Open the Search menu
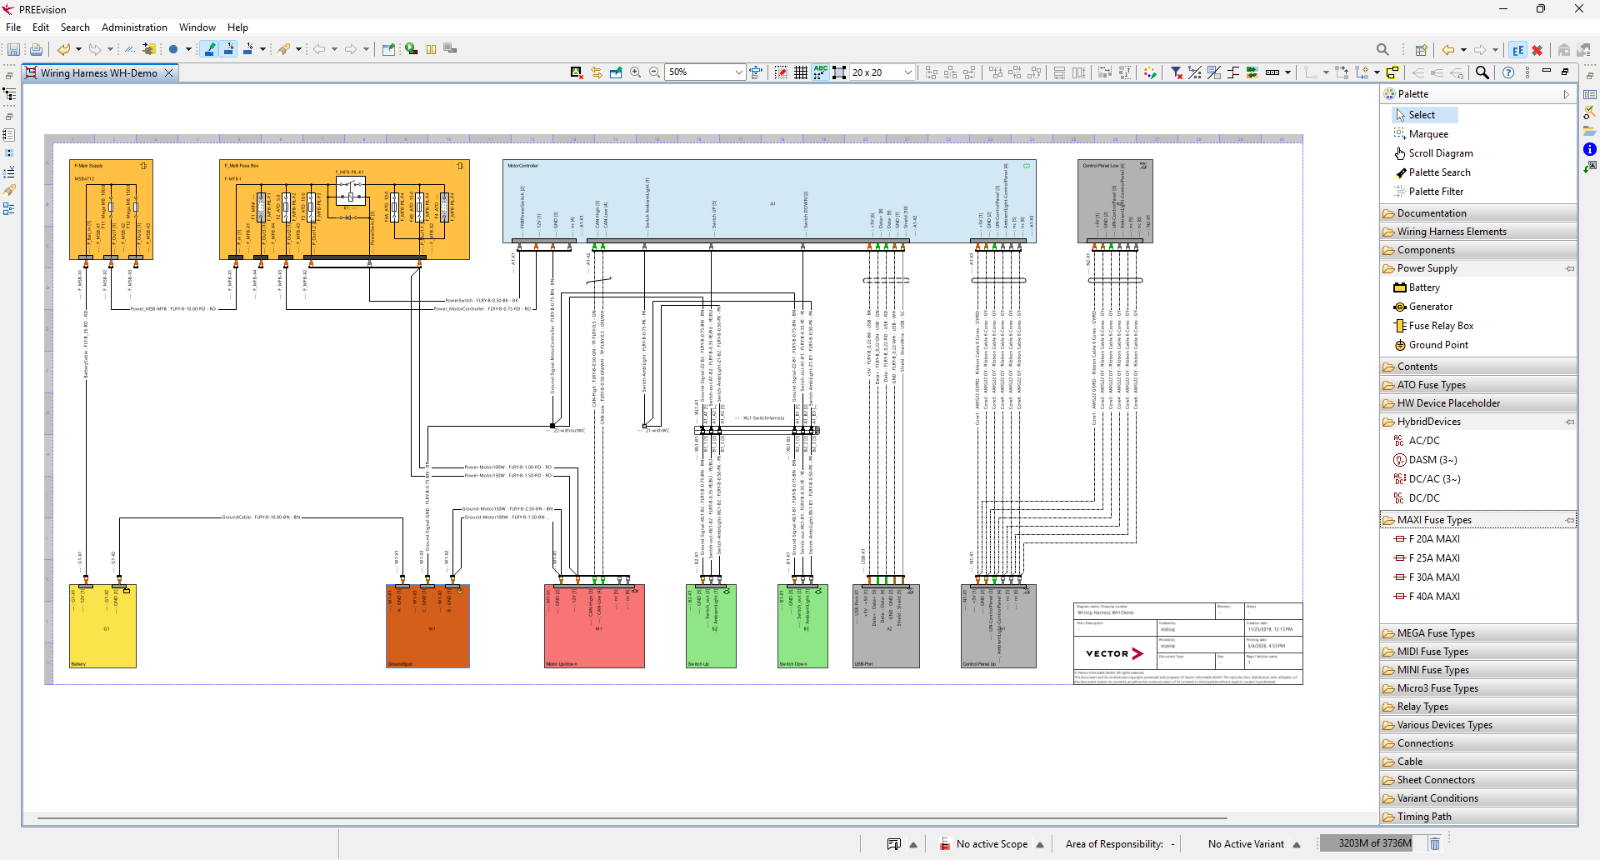Screen dimensions: 1600x860 [x=75, y=27]
